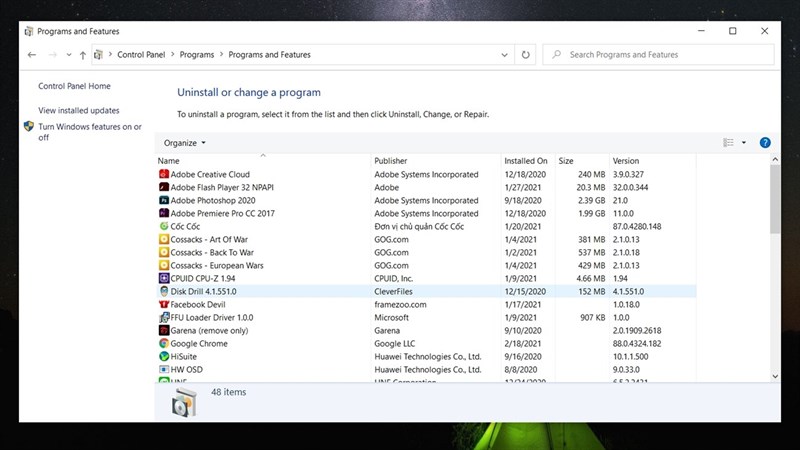Click the HW OSD program icon

(164, 369)
